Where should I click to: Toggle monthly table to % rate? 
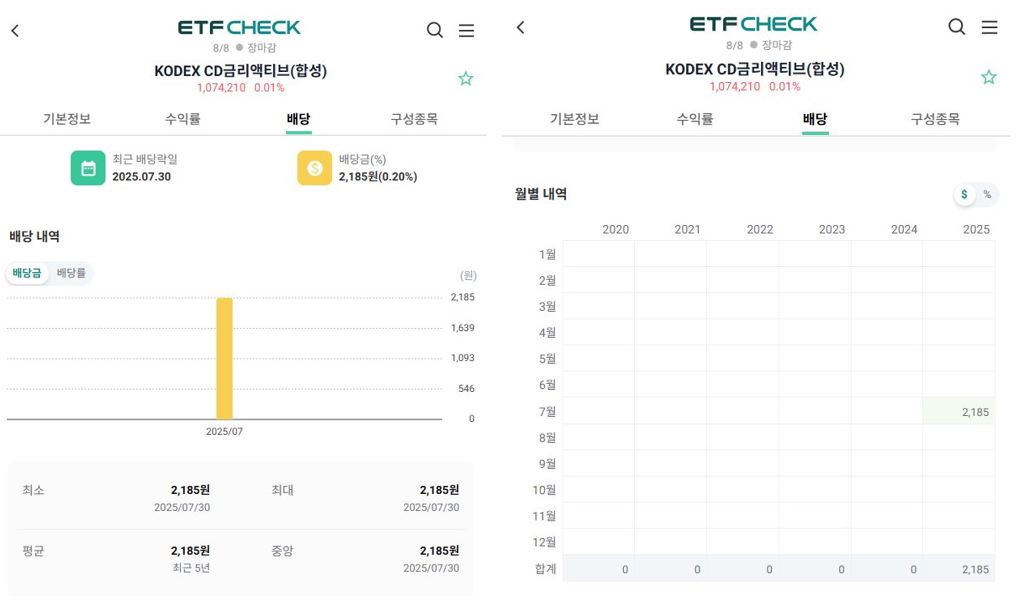pos(987,195)
